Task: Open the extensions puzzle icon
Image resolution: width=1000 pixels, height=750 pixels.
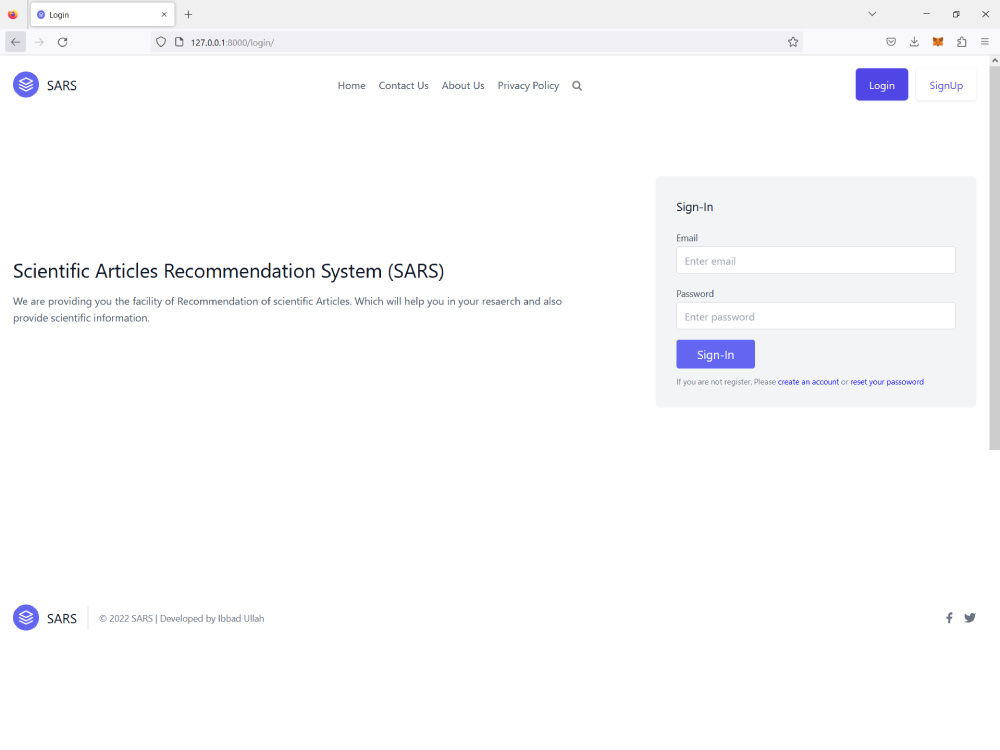Action: pyautogui.click(x=961, y=42)
